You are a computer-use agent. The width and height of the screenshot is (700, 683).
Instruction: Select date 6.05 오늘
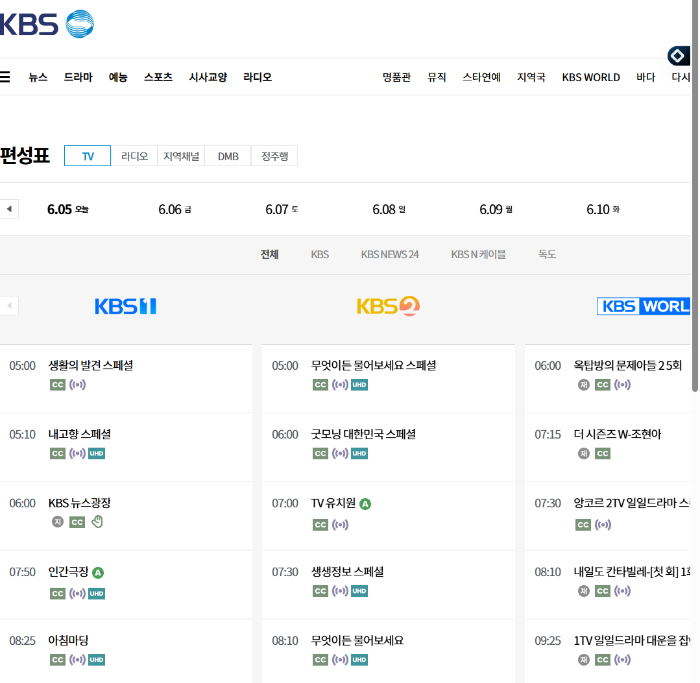tap(68, 209)
